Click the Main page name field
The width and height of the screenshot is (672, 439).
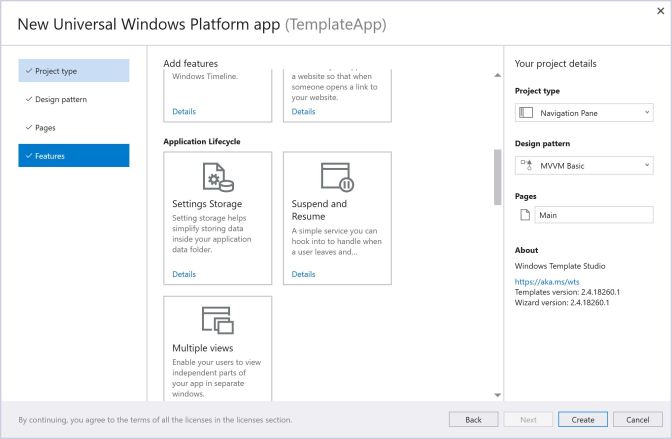click(x=594, y=215)
